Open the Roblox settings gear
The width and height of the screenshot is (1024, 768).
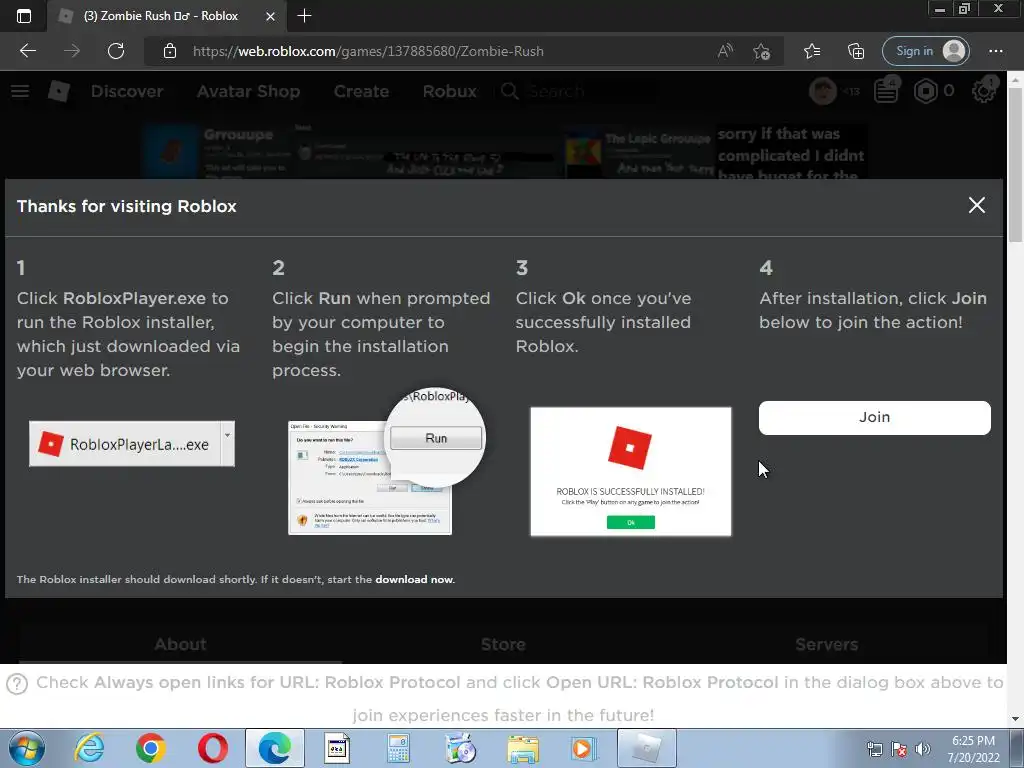[984, 91]
